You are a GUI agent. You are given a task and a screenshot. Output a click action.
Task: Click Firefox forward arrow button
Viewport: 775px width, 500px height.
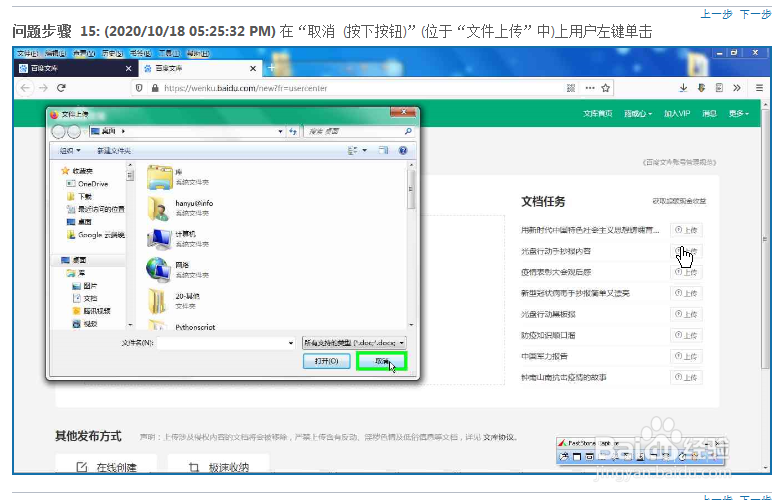click(43, 88)
